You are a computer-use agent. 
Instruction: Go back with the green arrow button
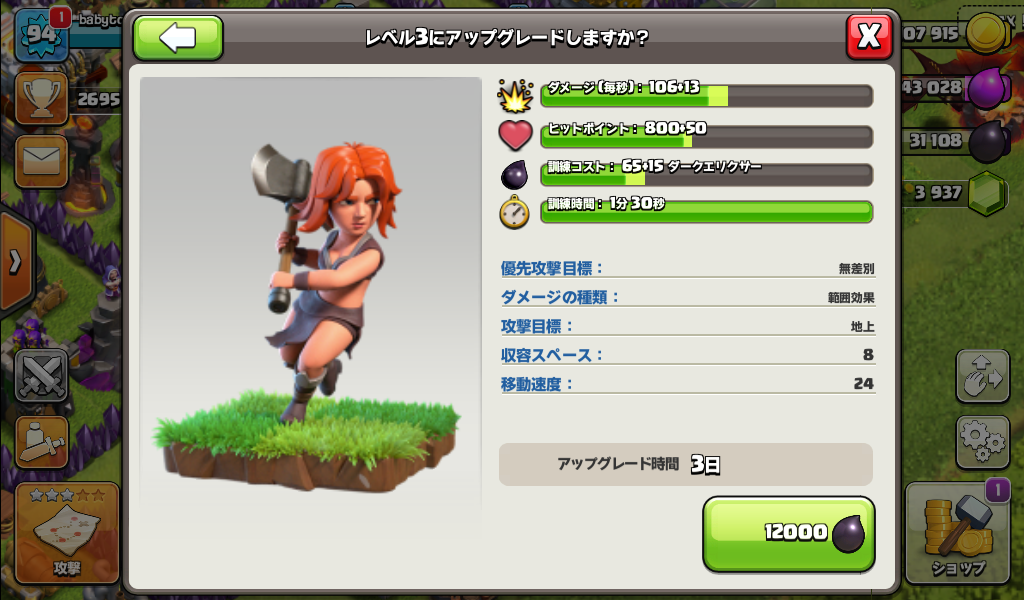point(178,38)
